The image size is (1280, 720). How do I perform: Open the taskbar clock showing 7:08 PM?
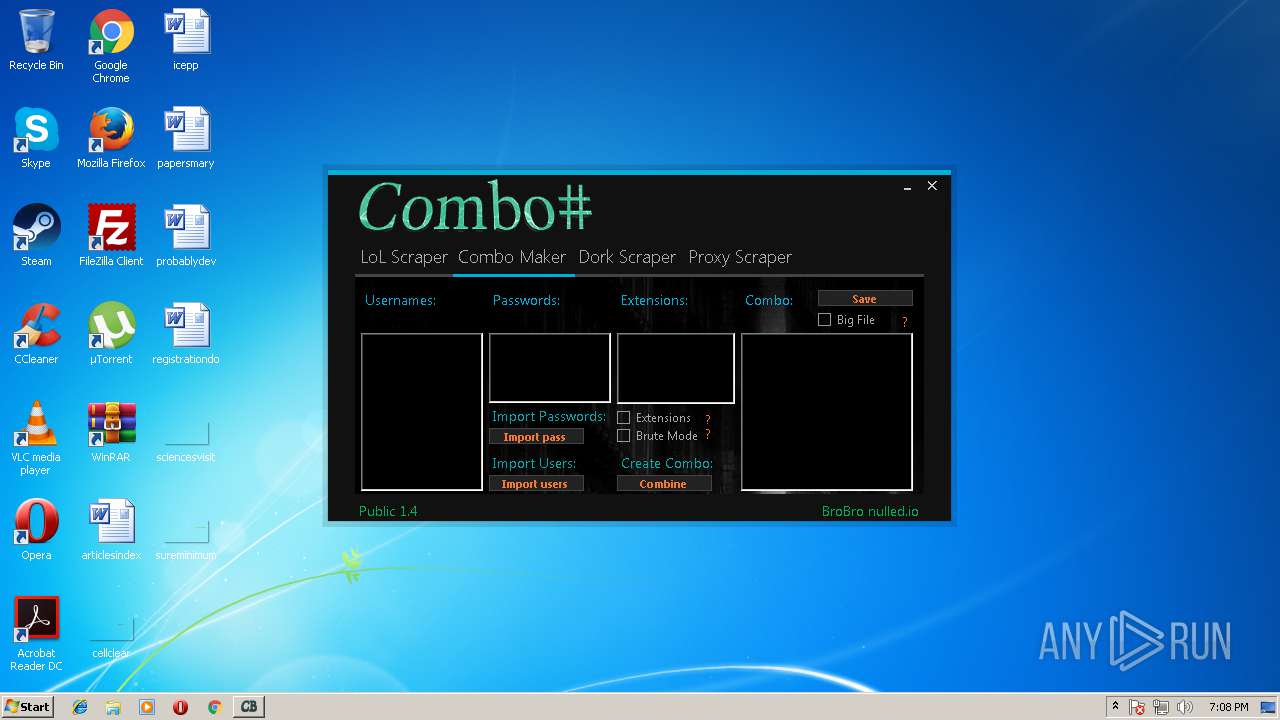tap(1228, 707)
